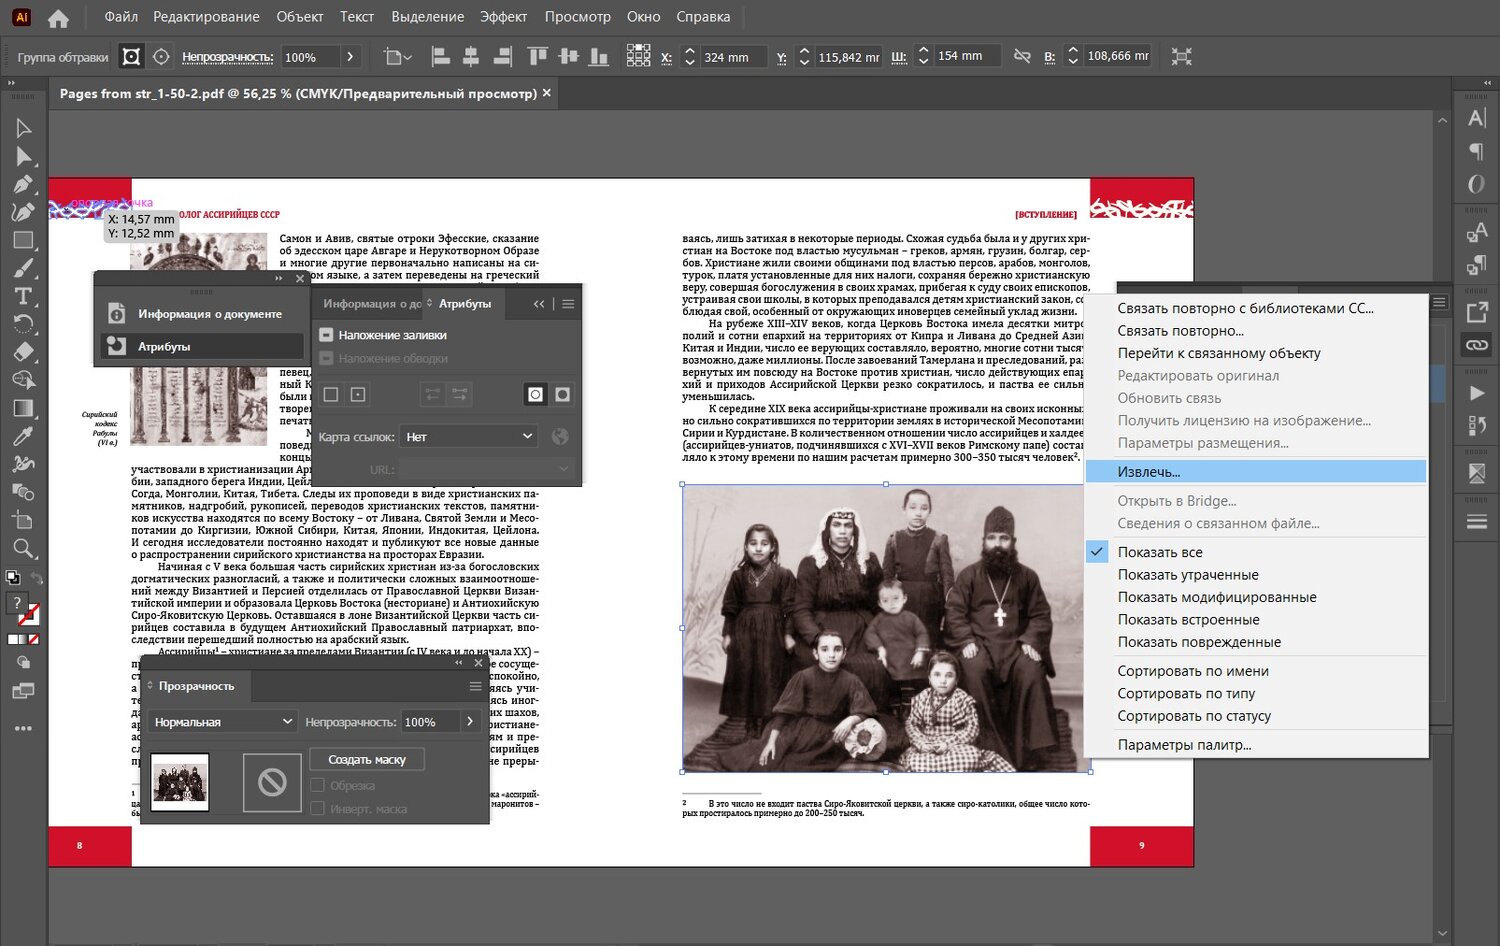This screenshot has height=946, width=1500.
Task: Select the Rectangle tool
Action: [x=23, y=240]
